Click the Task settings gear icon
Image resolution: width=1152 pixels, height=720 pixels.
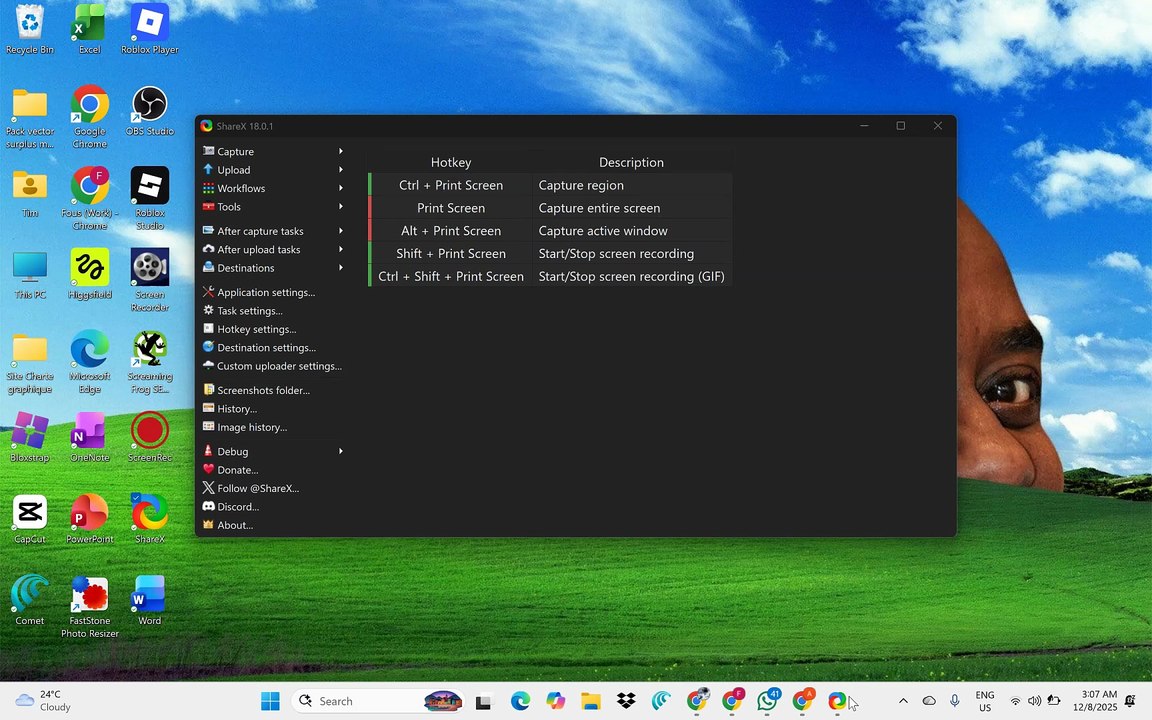coord(209,311)
